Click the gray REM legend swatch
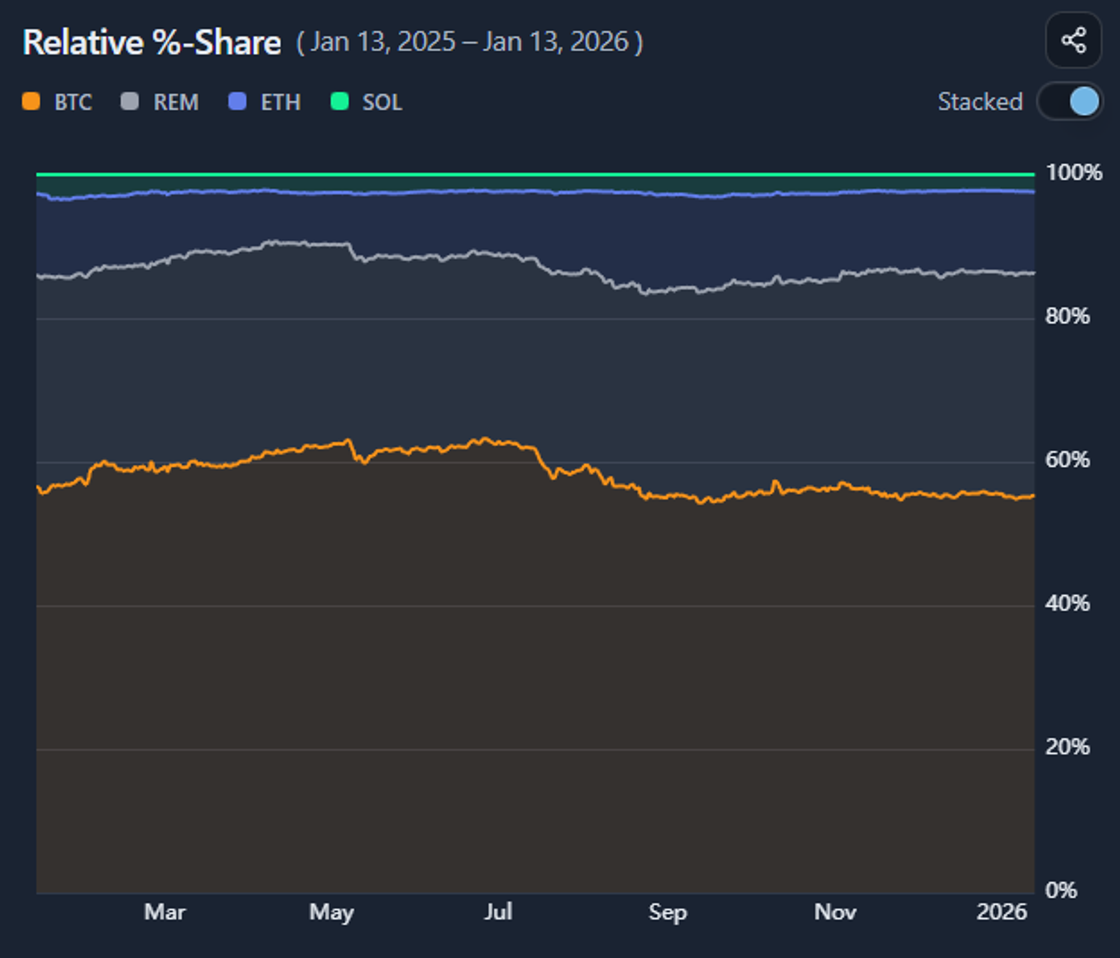 [x=129, y=101]
